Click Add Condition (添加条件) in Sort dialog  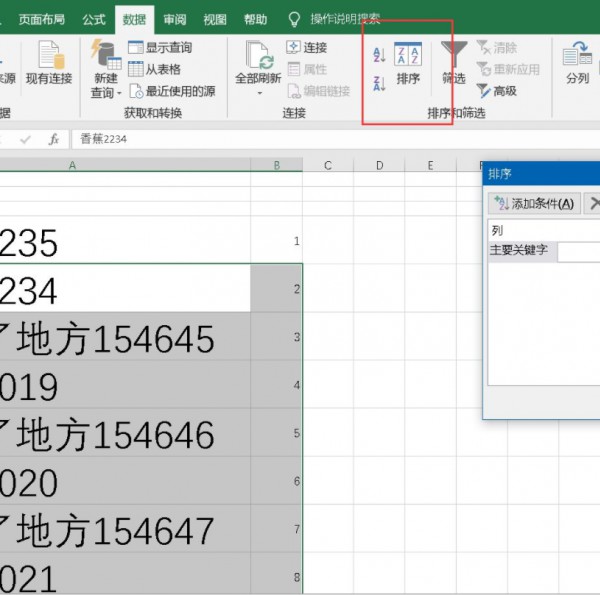click(535, 204)
